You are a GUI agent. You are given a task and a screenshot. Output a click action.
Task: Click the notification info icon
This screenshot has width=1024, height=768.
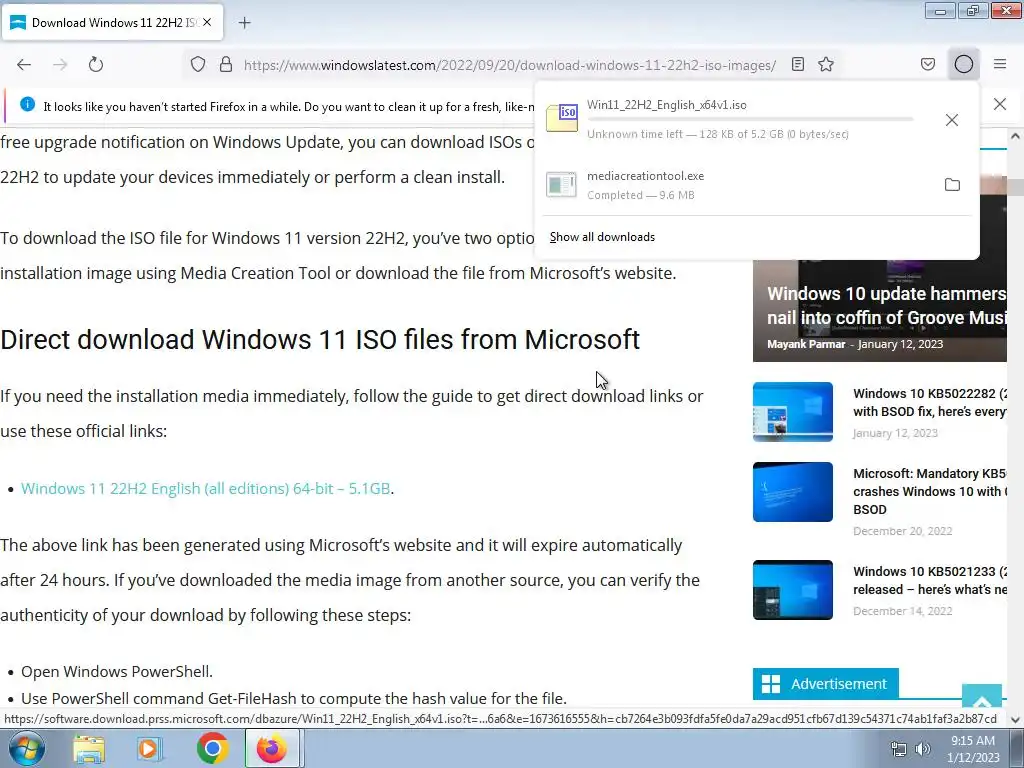click(x=27, y=104)
